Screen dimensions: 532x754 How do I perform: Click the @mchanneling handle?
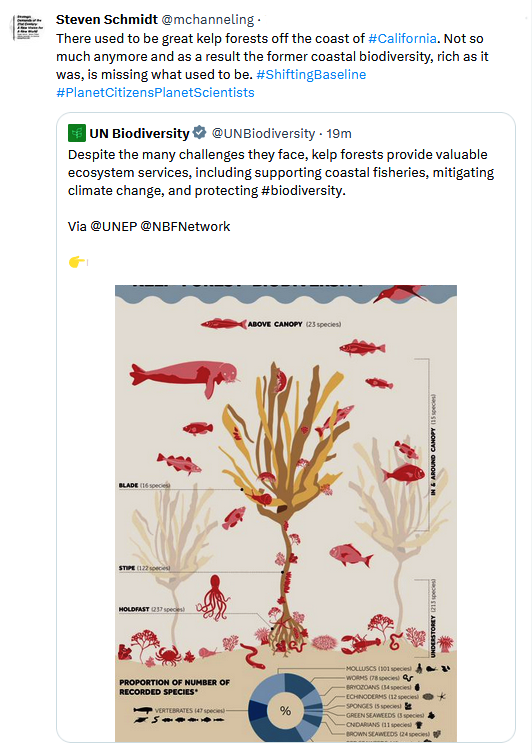[x=207, y=20]
